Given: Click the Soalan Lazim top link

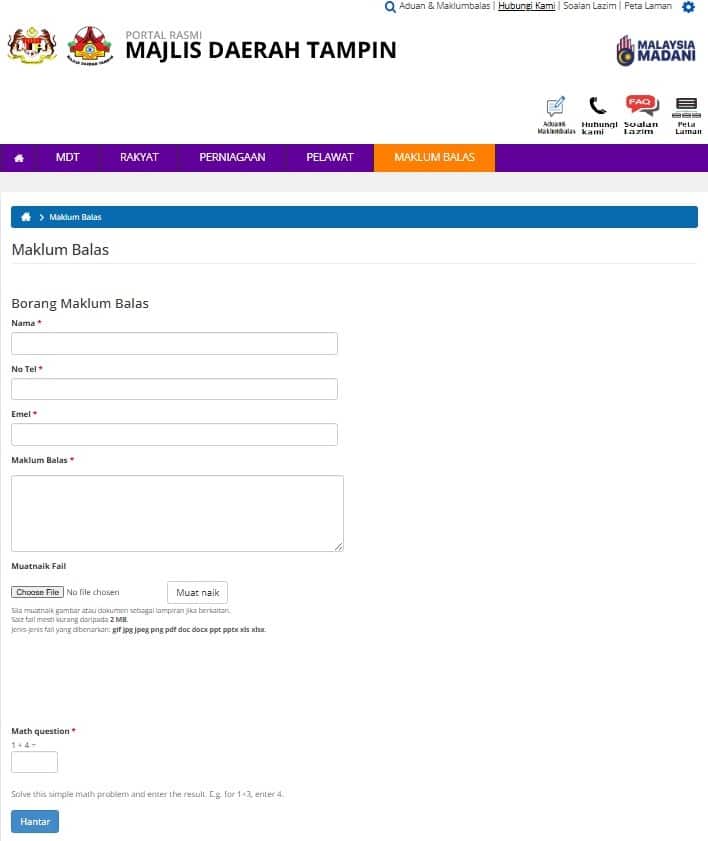Looking at the screenshot, I should tap(589, 6).
